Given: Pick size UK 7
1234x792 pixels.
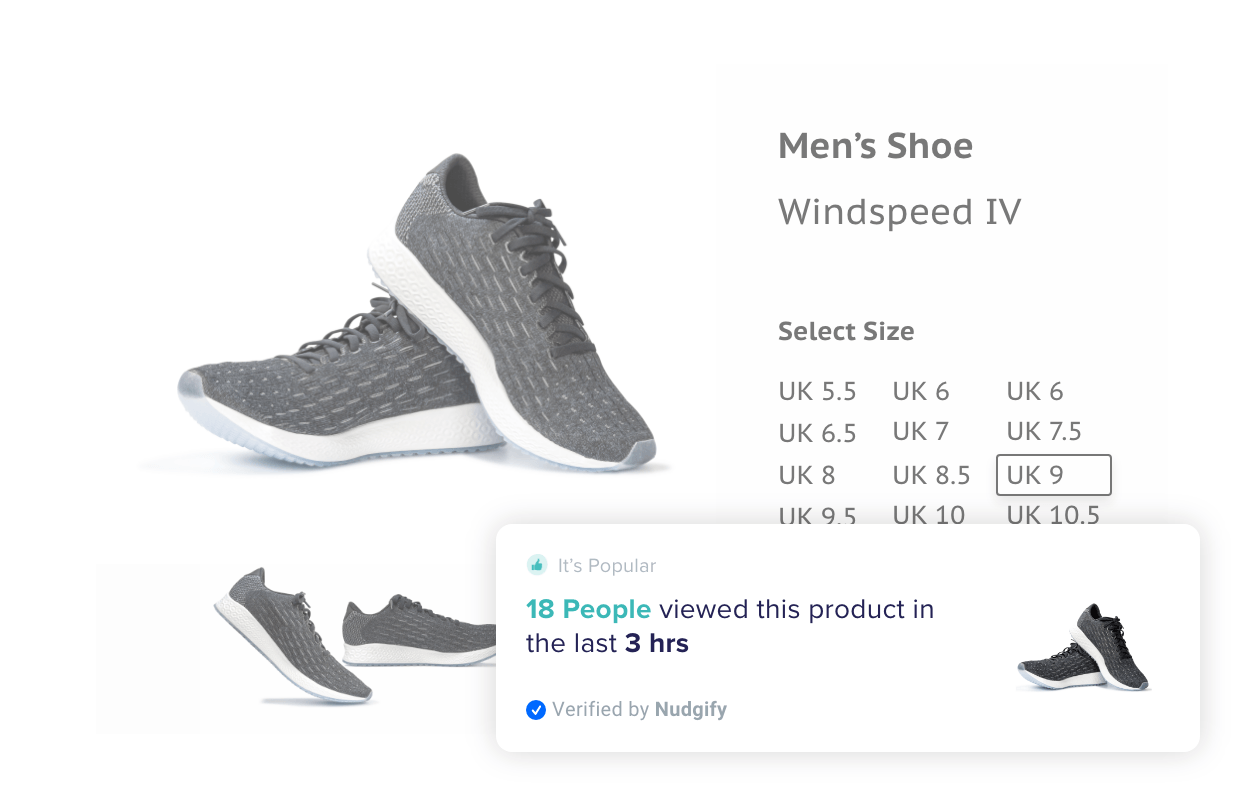Looking at the screenshot, I should coord(920,431).
